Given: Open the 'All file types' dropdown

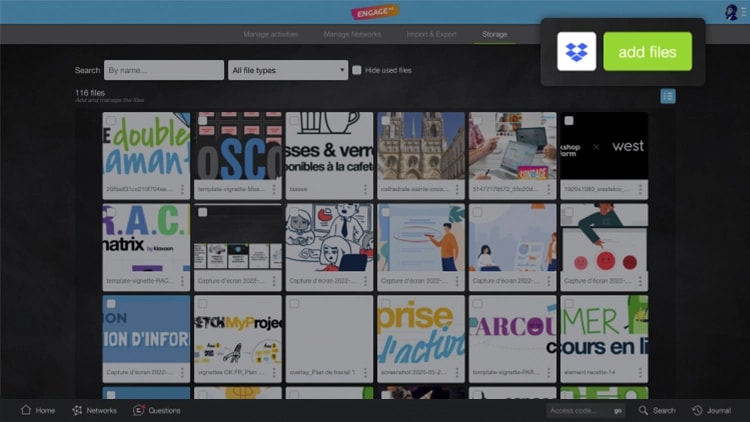Looking at the screenshot, I should (288, 70).
